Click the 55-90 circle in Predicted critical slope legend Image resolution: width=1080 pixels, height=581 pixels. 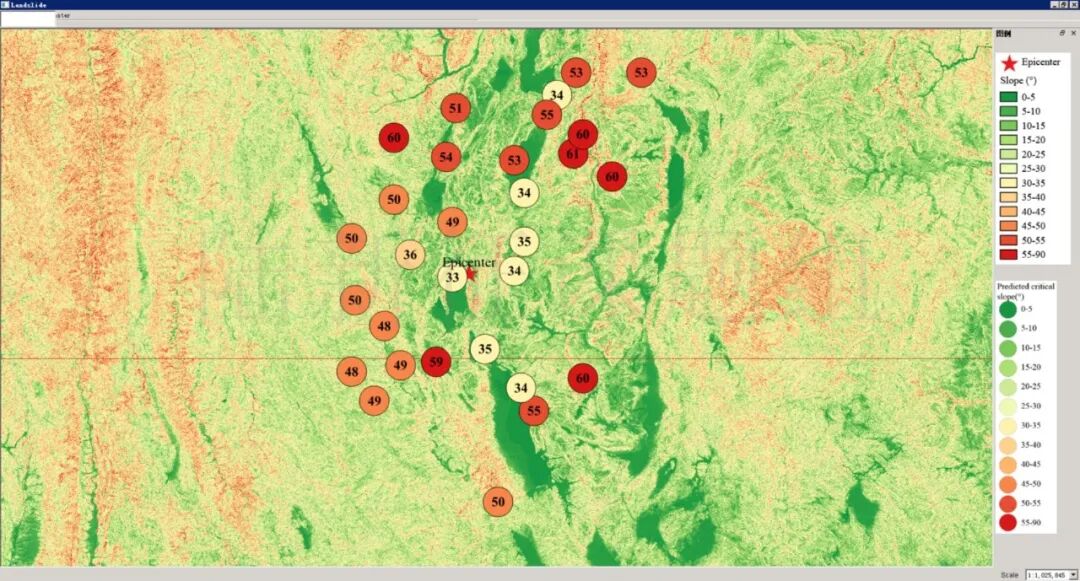[1007, 522]
